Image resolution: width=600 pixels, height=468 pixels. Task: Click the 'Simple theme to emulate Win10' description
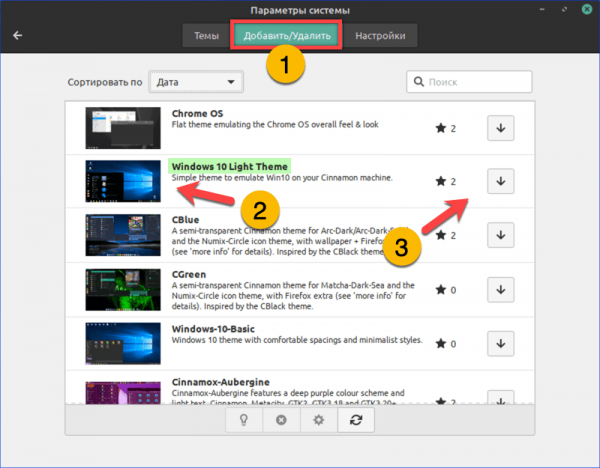pos(282,178)
